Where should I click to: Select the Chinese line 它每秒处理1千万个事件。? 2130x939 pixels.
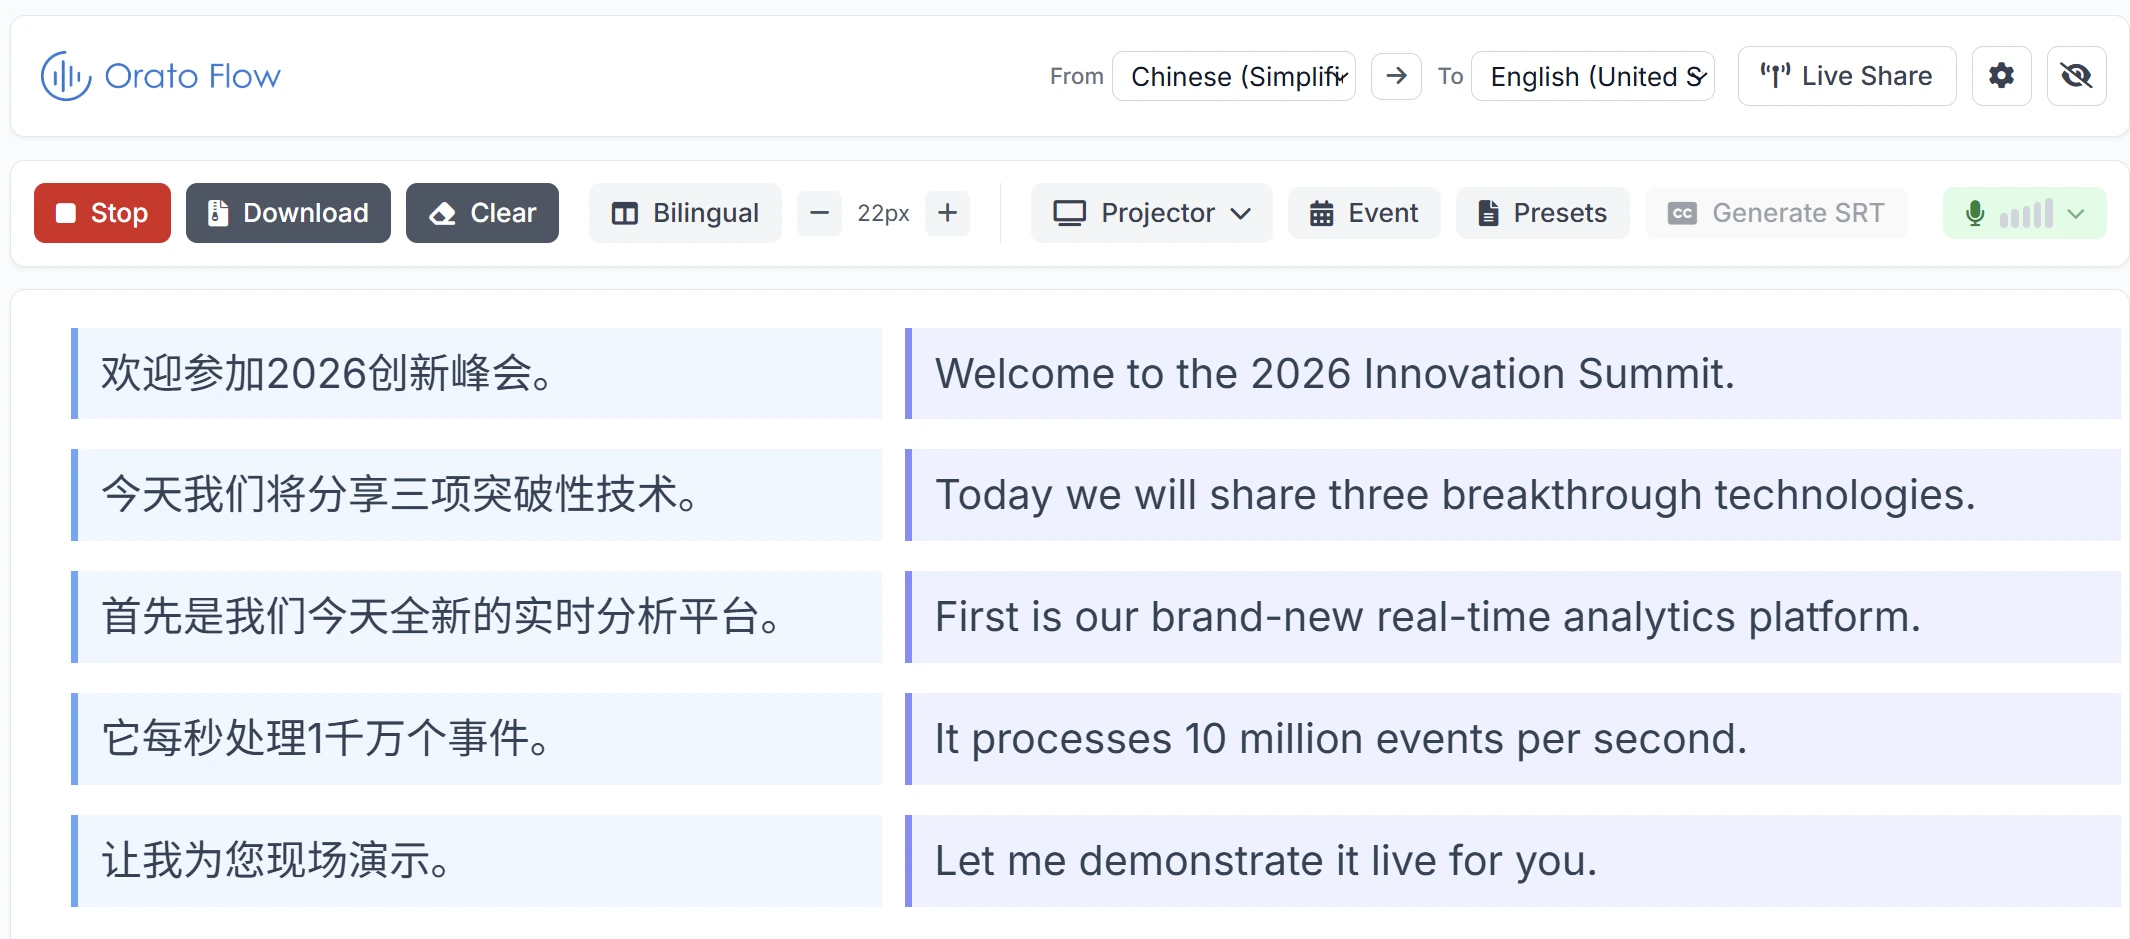coord(476,739)
